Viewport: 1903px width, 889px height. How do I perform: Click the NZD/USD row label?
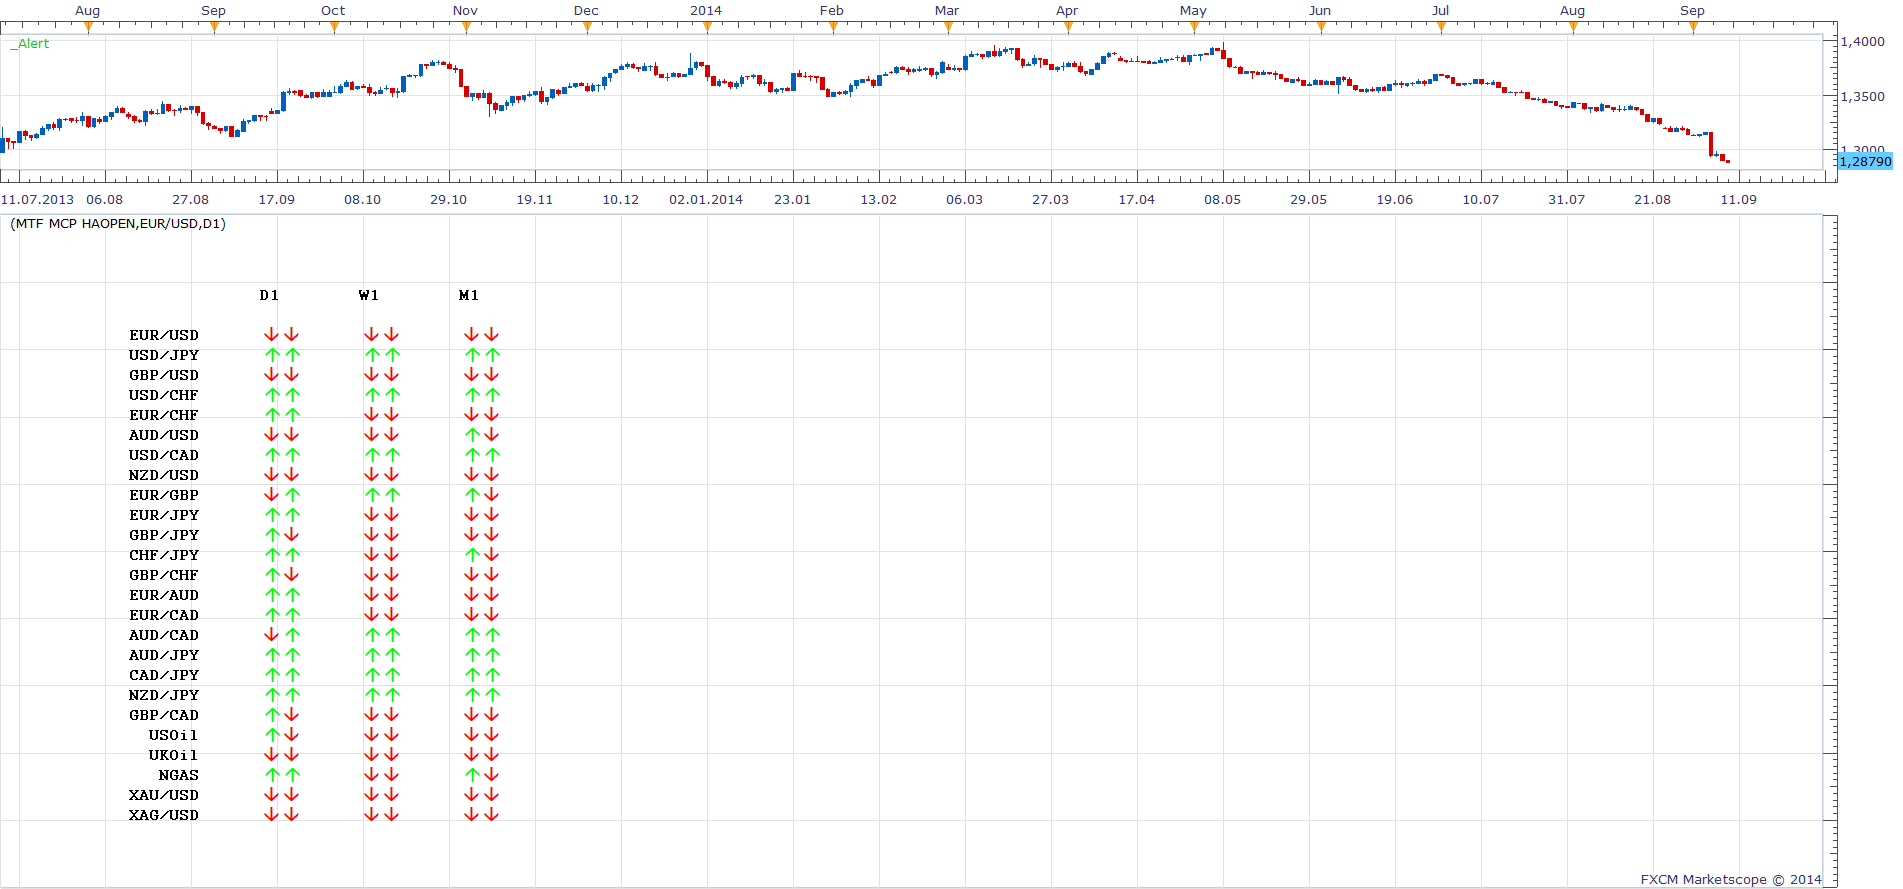[x=164, y=475]
